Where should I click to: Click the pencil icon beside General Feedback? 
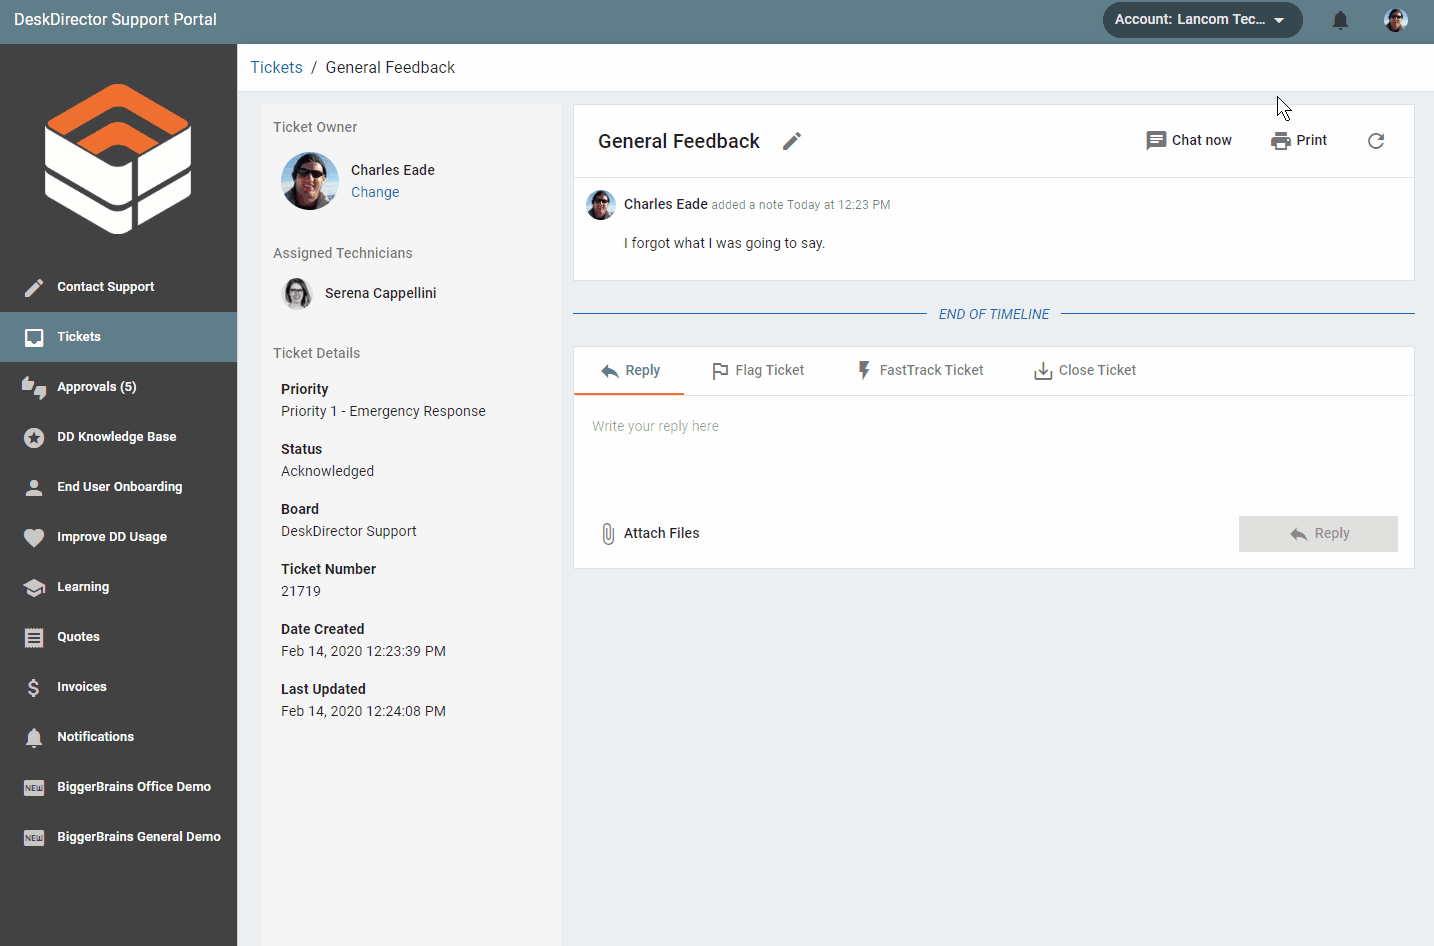click(792, 141)
